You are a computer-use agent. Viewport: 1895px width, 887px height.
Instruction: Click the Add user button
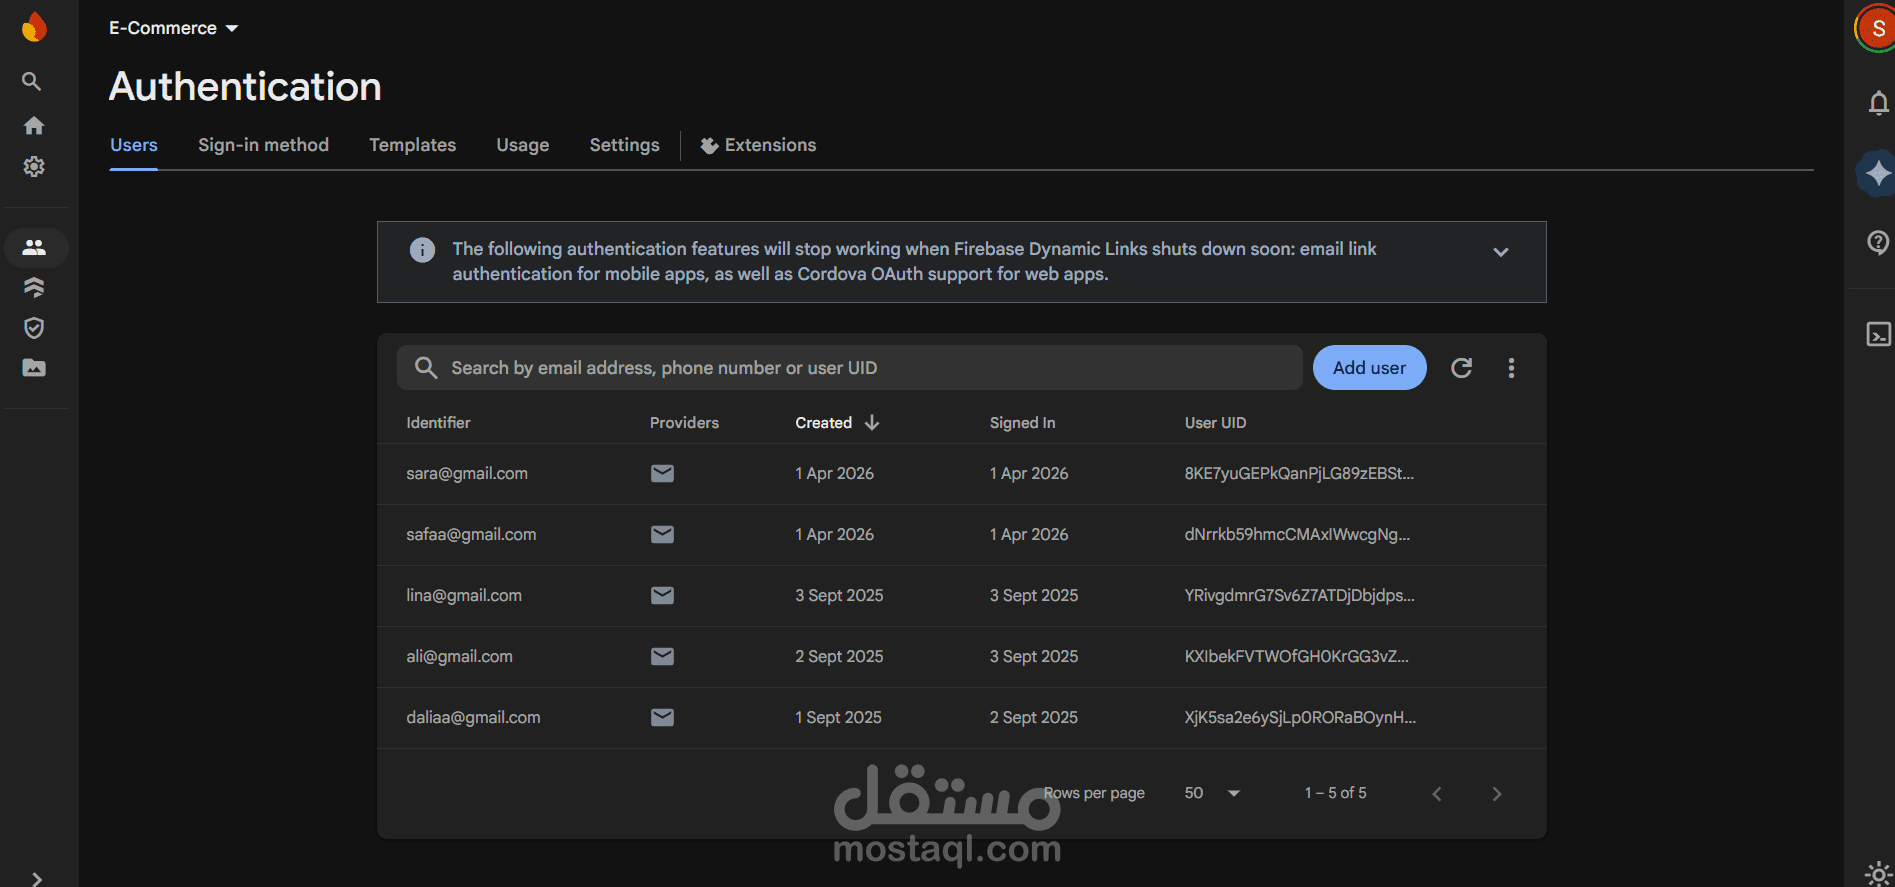(1369, 368)
